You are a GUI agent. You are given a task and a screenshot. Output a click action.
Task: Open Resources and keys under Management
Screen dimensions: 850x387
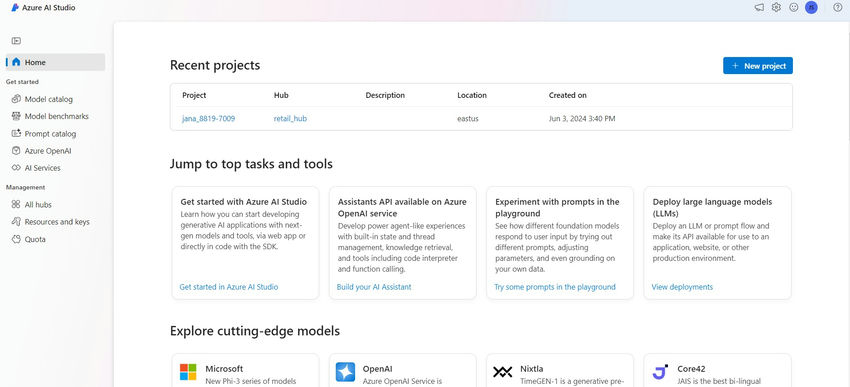pyautogui.click(x=57, y=222)
